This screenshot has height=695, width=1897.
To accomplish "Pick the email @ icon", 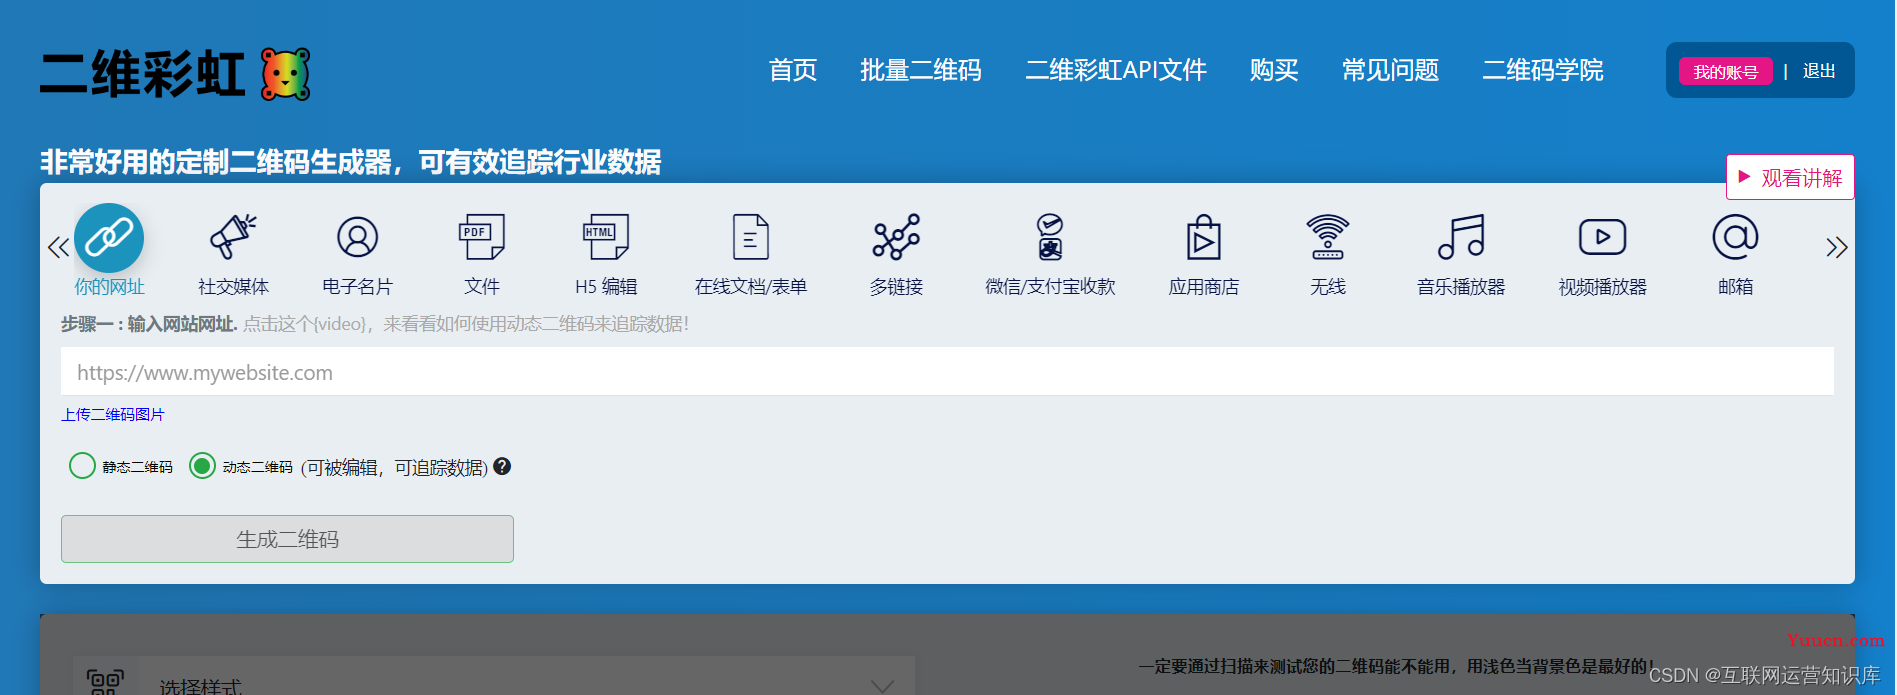I will [x=1735, y=237].
